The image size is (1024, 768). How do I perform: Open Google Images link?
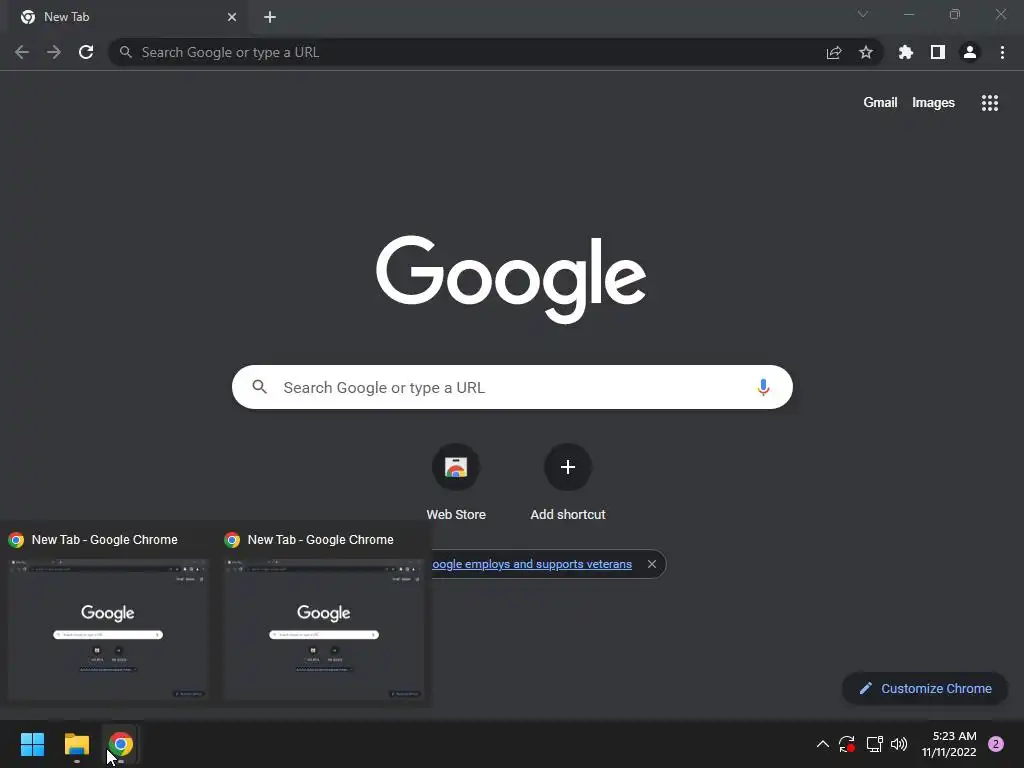click(x=933, y=103)
